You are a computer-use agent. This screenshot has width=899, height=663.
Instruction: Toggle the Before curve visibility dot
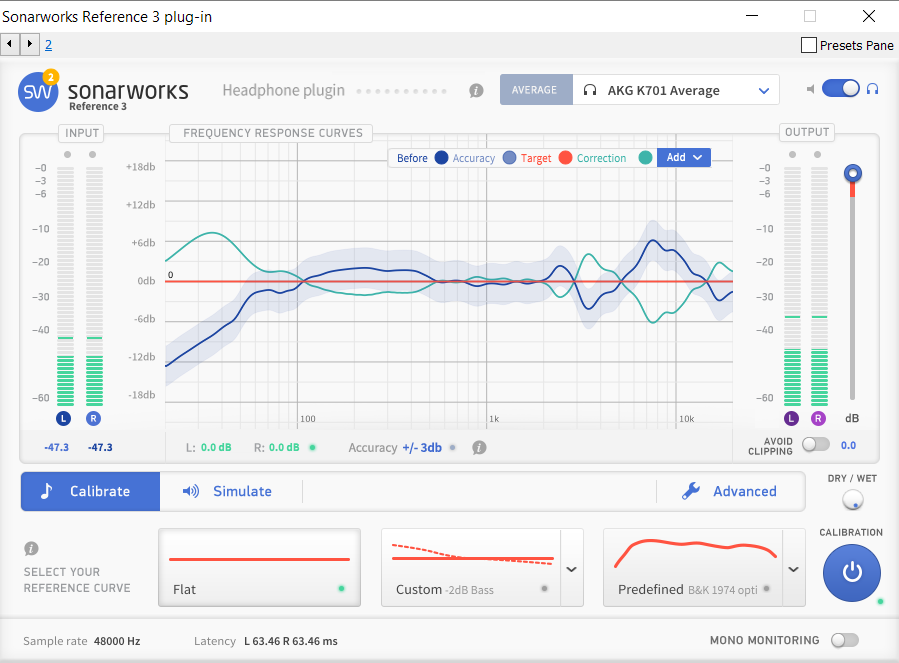(441, 158)
